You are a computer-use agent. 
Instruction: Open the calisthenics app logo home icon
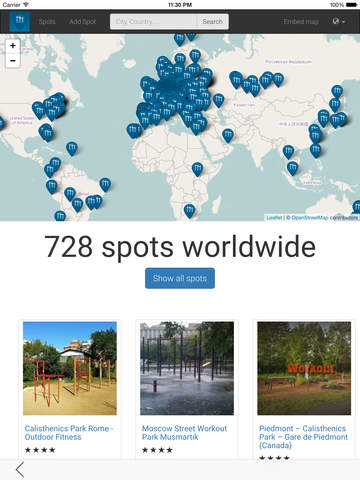point(20,22)
